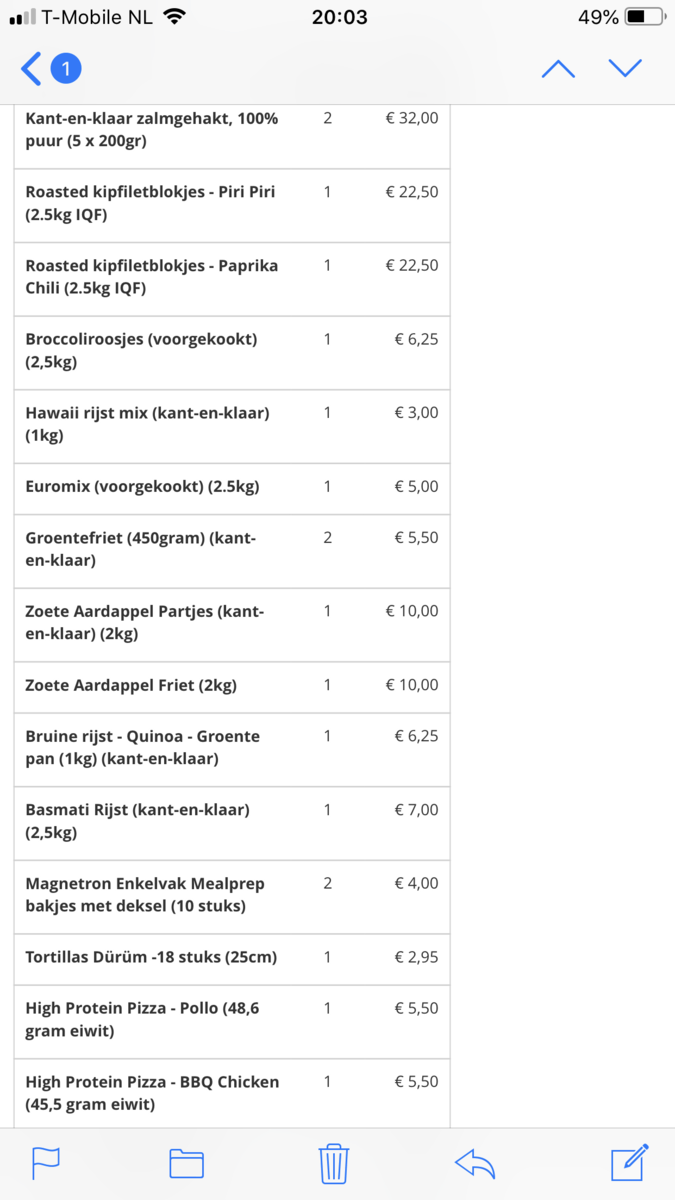Tap the € 32,00 zalmgehakt price
This screenshot has width=675, height=1200.
[411, 118]
